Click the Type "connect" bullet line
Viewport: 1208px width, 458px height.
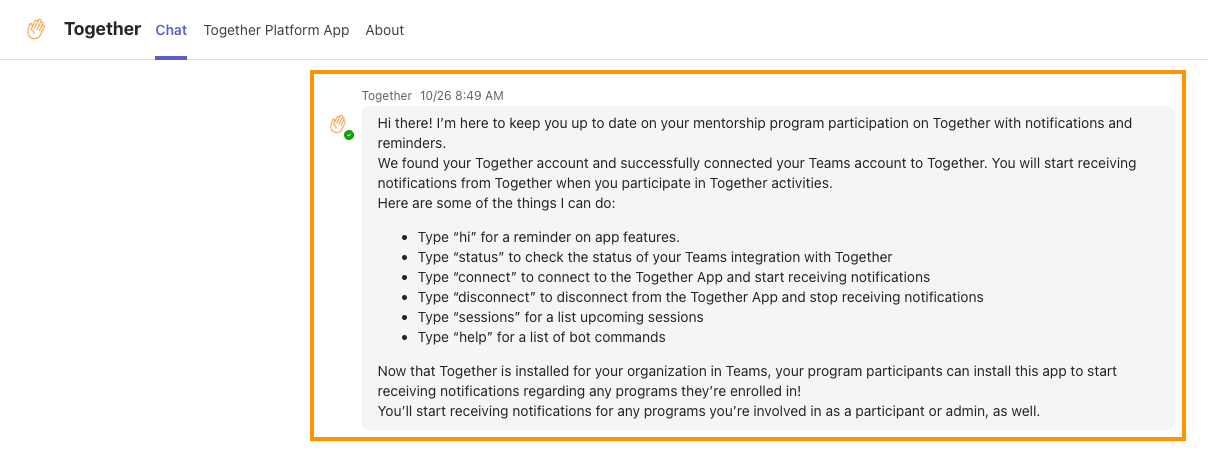pos(673,277)
